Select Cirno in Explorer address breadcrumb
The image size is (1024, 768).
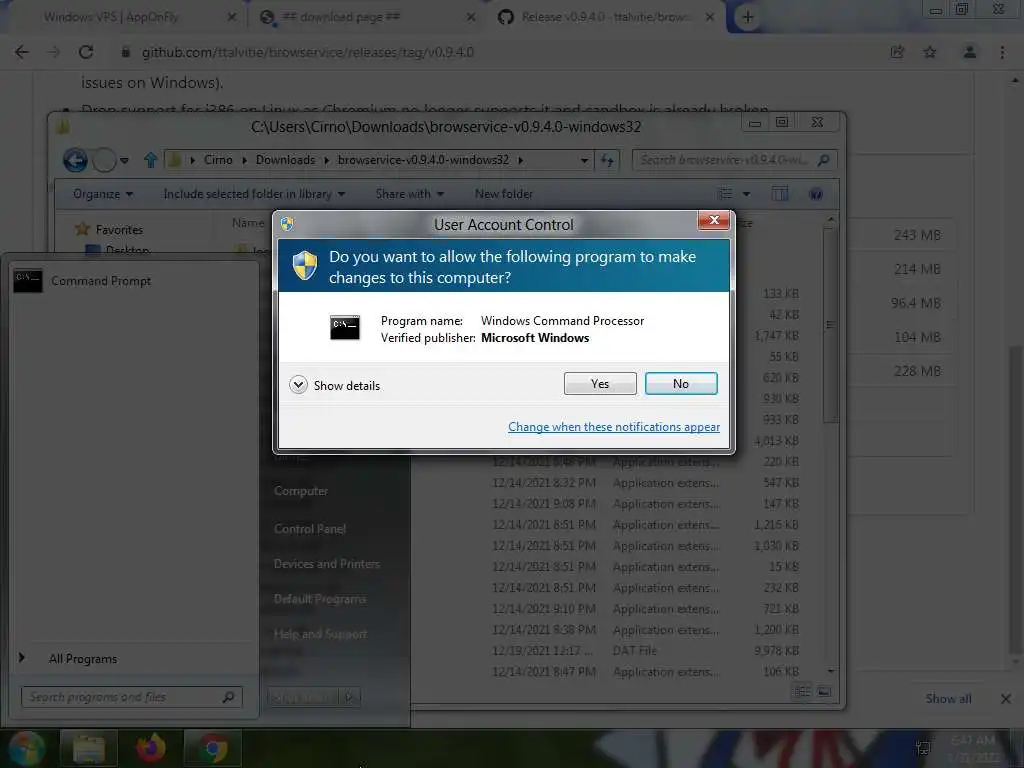pos(218,160)
